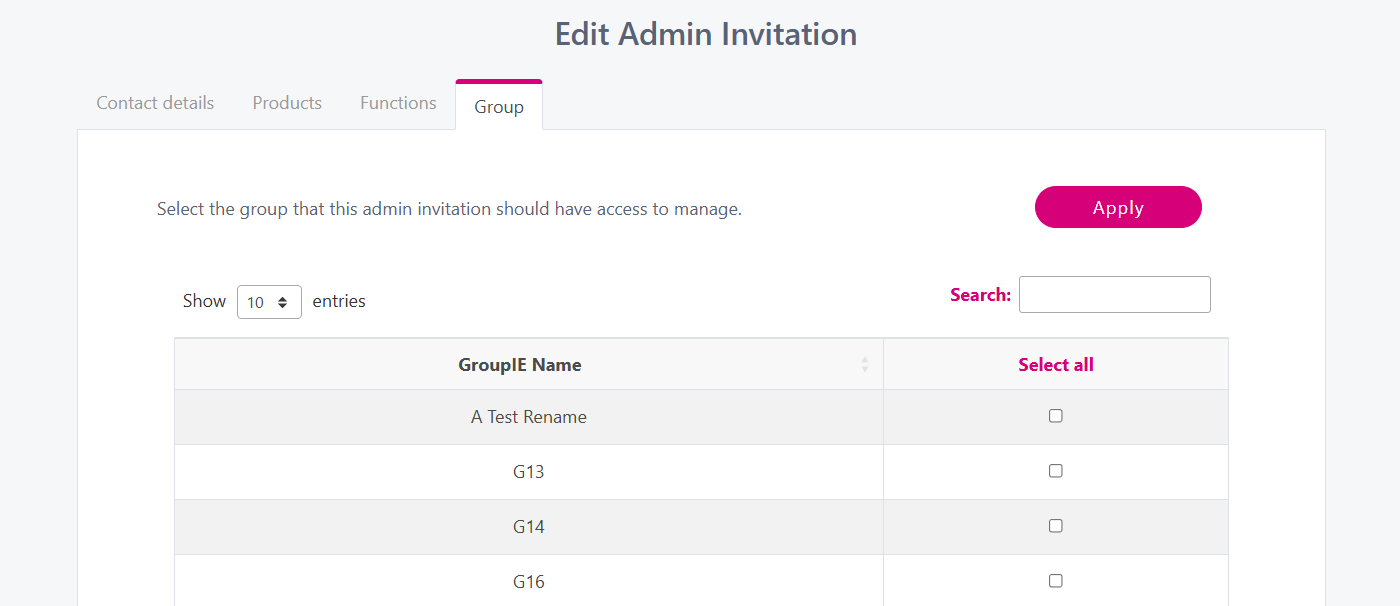This screenshot has width=1400, height=606.
Task: Click the G16 group name cell
Action: (529, 582)
